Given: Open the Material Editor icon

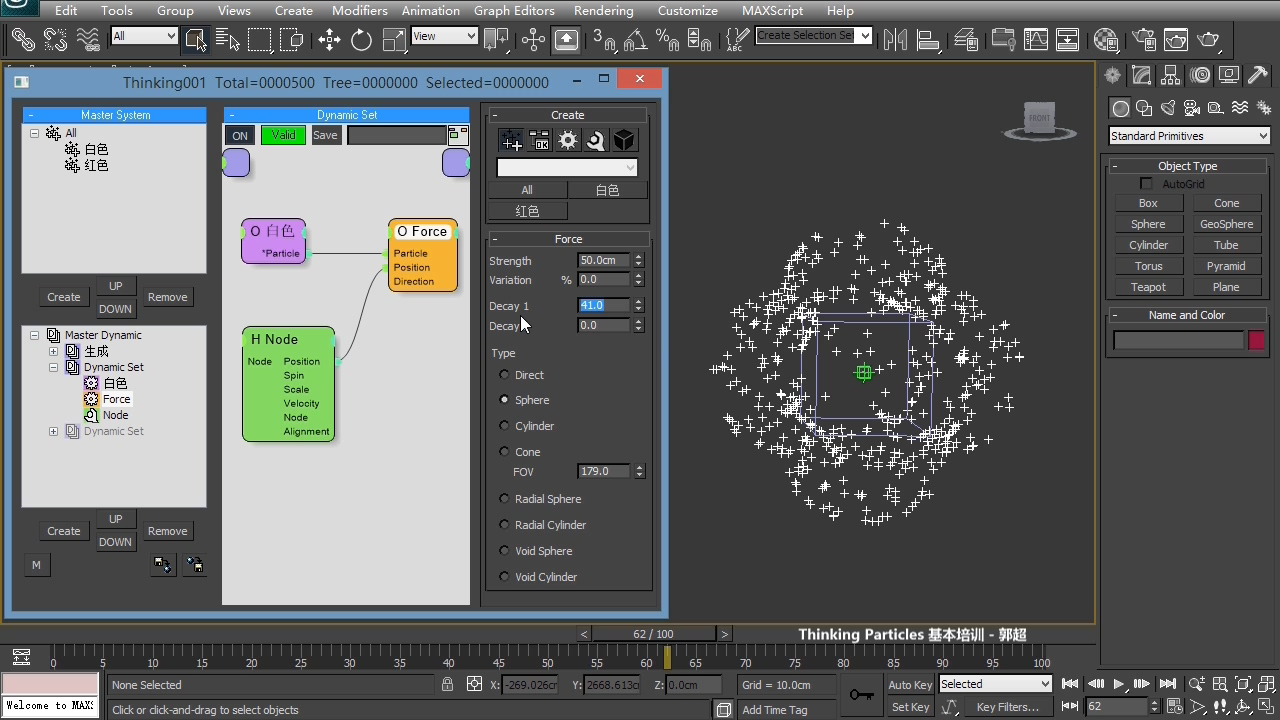Looking at the screenshot, I should pos(1106,39).
